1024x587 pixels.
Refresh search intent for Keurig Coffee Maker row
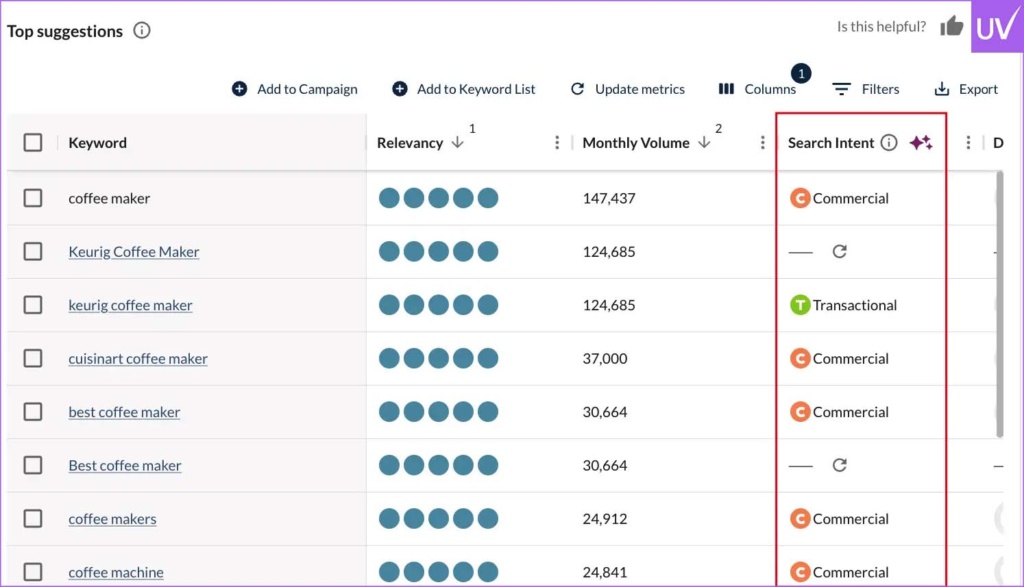click(839, 252)
